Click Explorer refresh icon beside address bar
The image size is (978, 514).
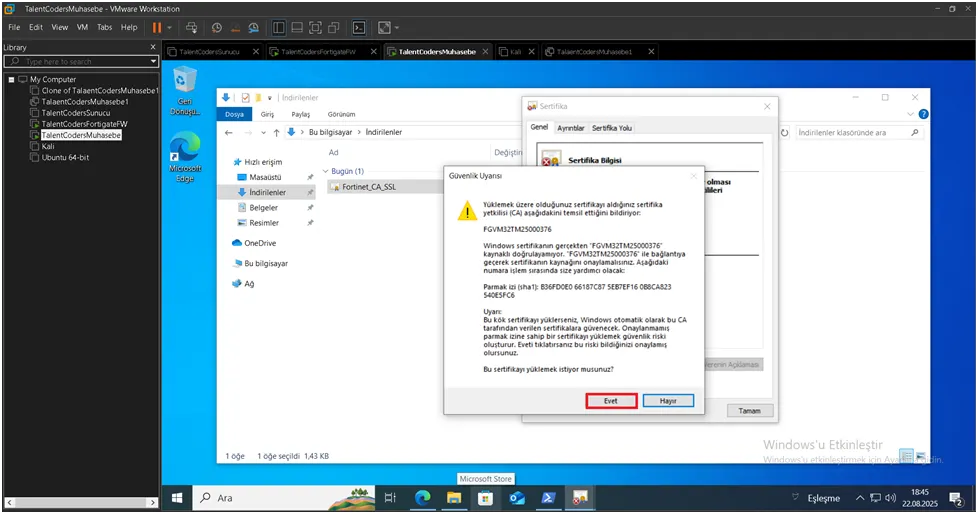[785, 133]
